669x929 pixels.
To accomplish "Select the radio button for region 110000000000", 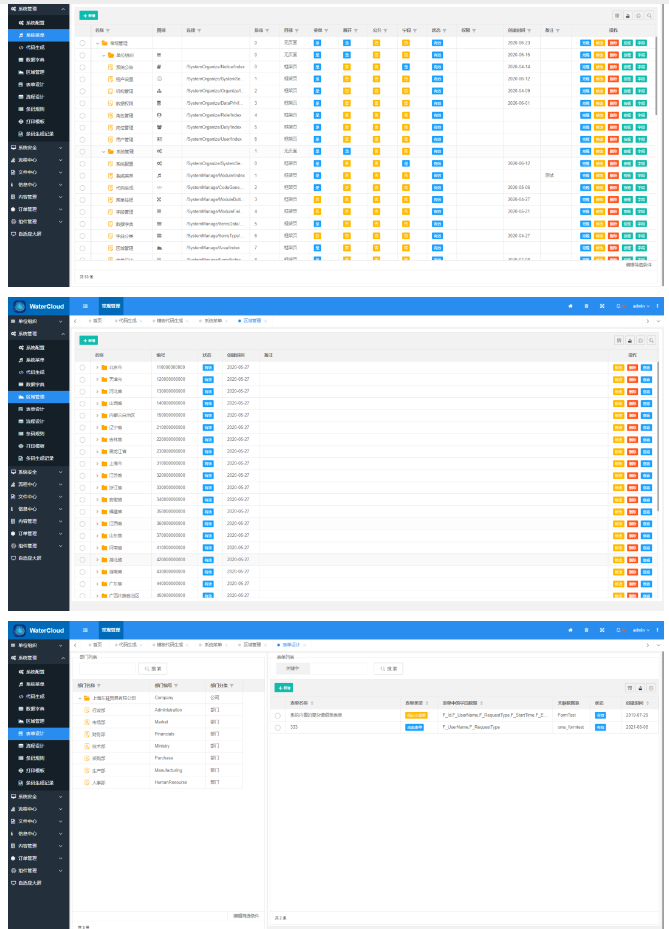I will point(82,367).
